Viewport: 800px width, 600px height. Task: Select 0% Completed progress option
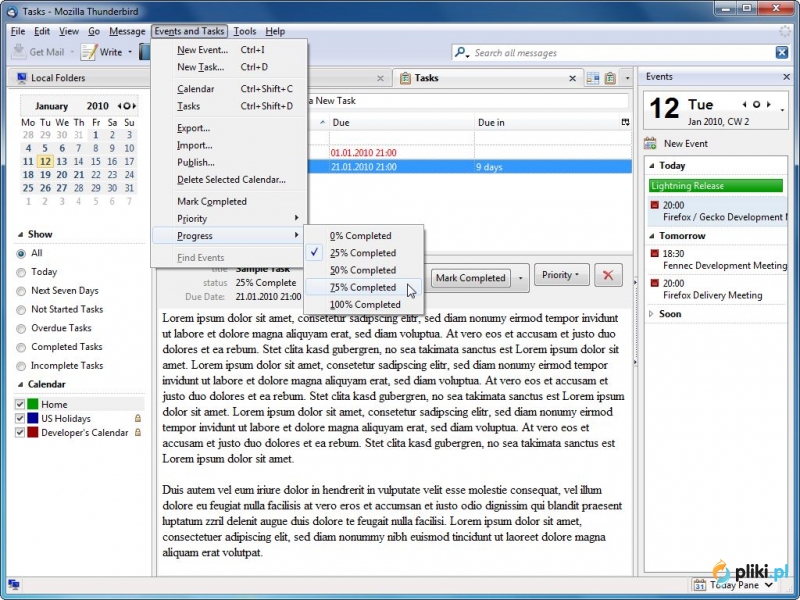(363, 236)
